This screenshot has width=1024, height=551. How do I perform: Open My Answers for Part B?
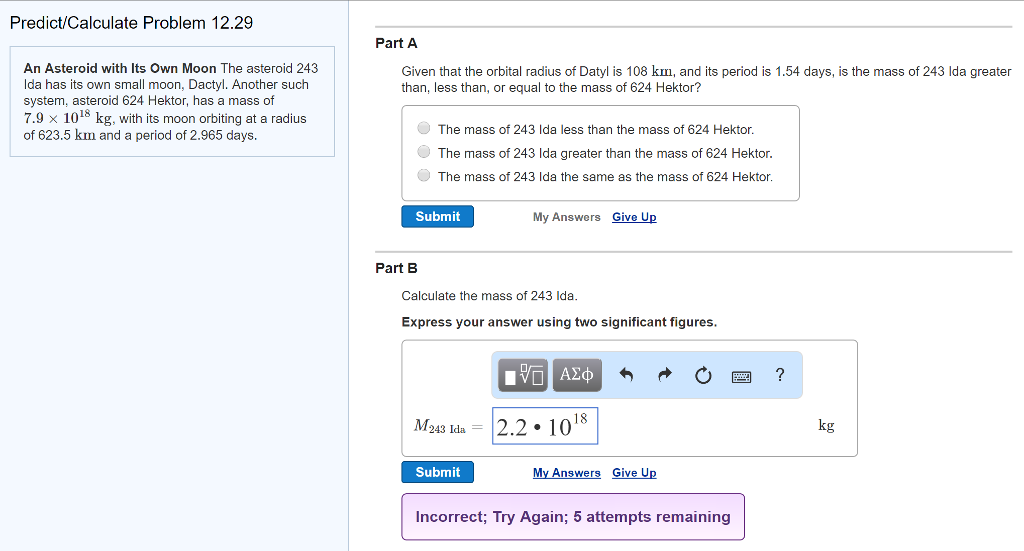coord(567,473)
